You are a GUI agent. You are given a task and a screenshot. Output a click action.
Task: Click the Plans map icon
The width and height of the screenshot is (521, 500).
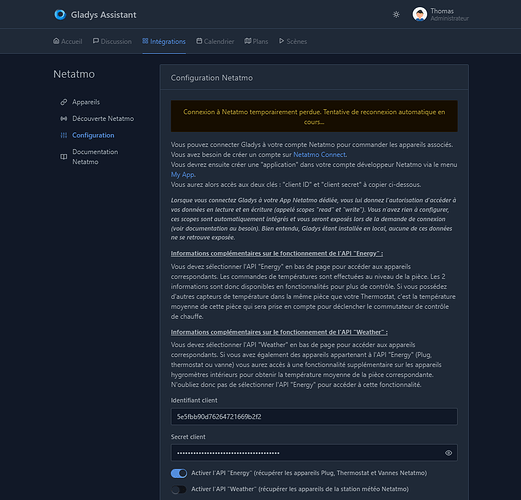[248, 41]
